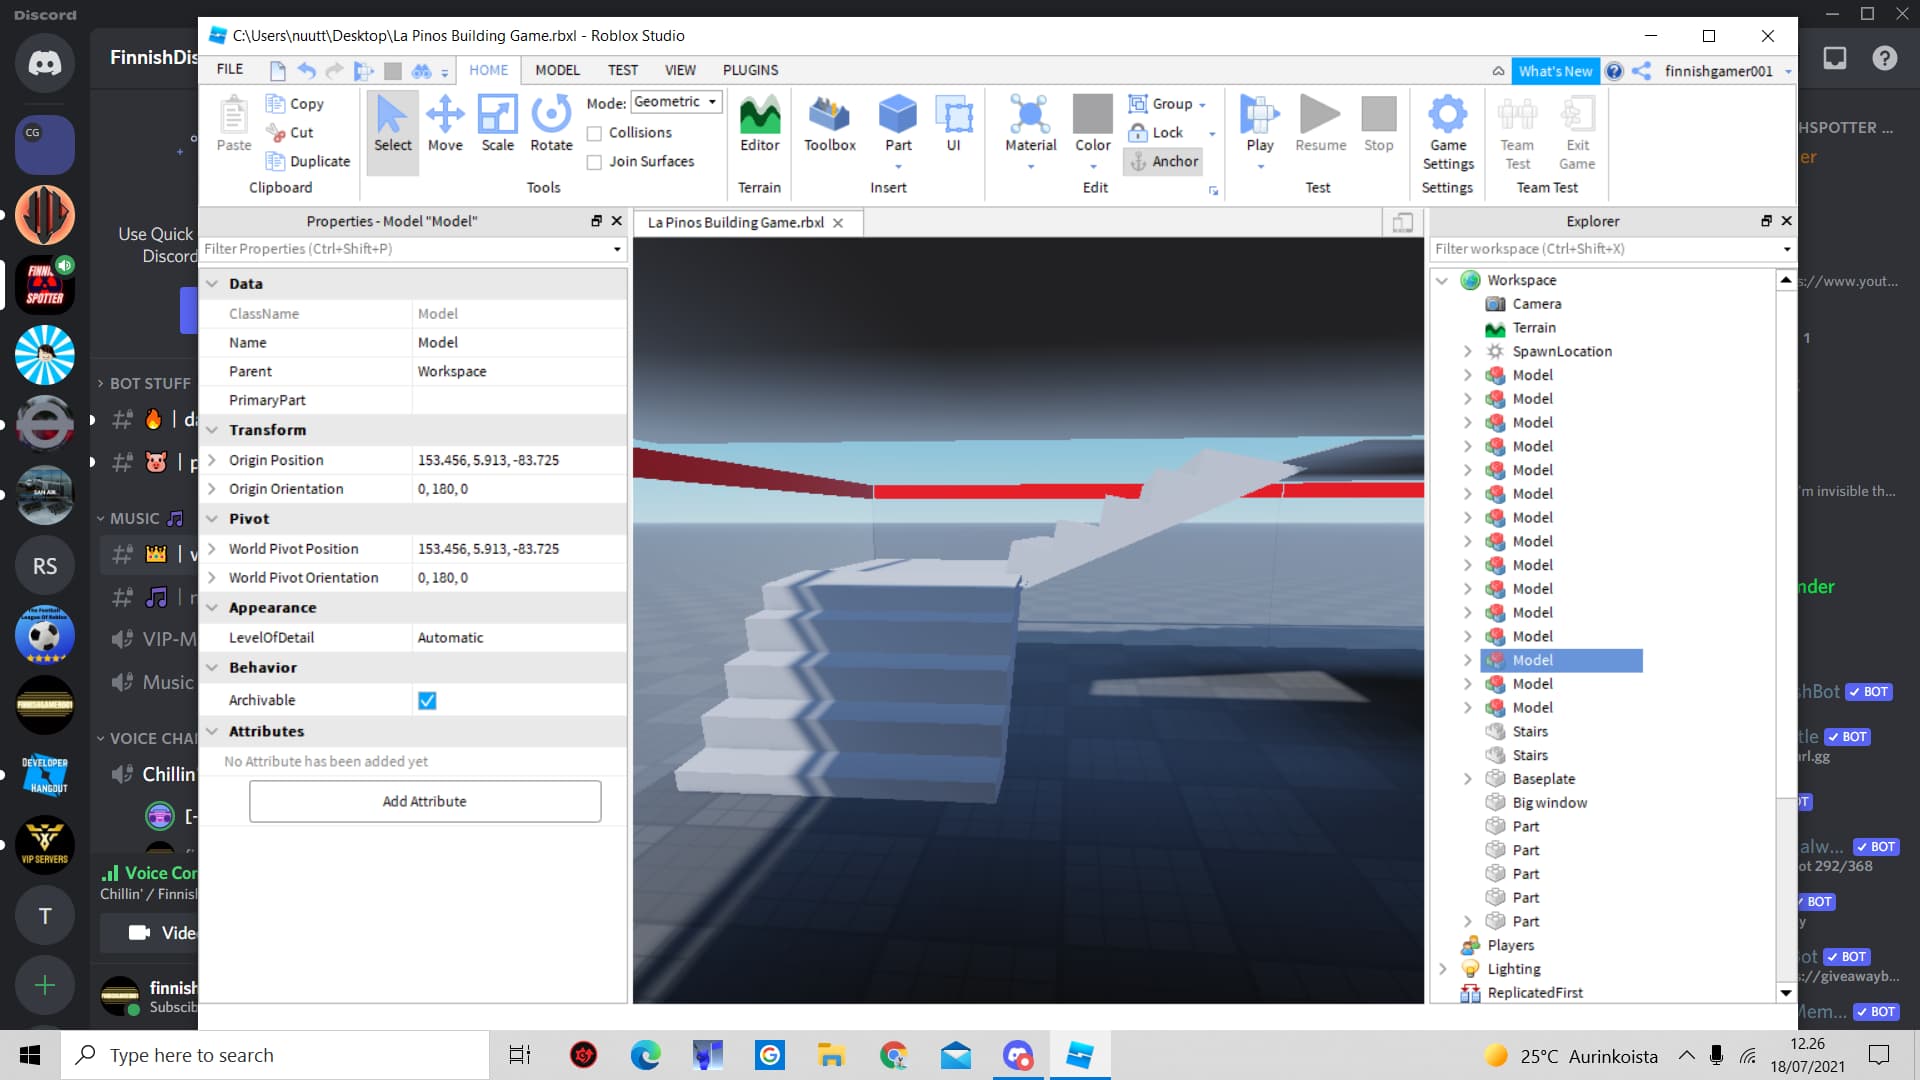Open Microsoft Edge from the taskbar

(645, 1055)
